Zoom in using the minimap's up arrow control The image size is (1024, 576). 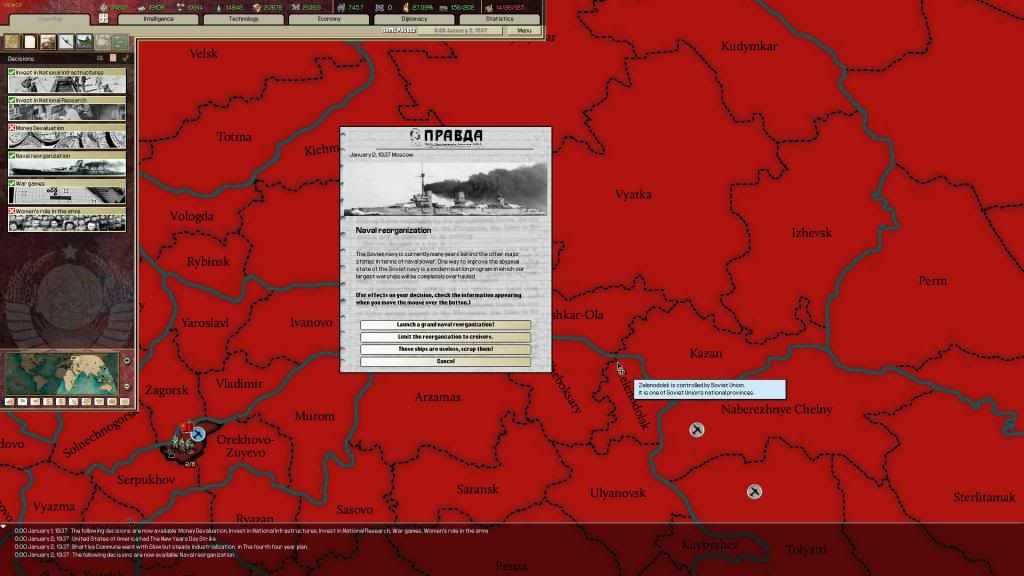(127, 360)
